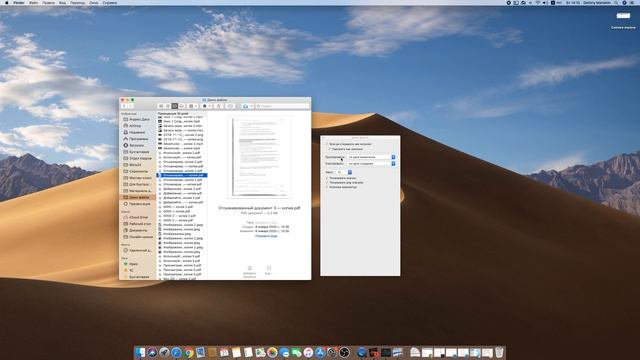The image size is (640, 360).
Task: Open the Вид menu
Action: click(x=62, y=2)
